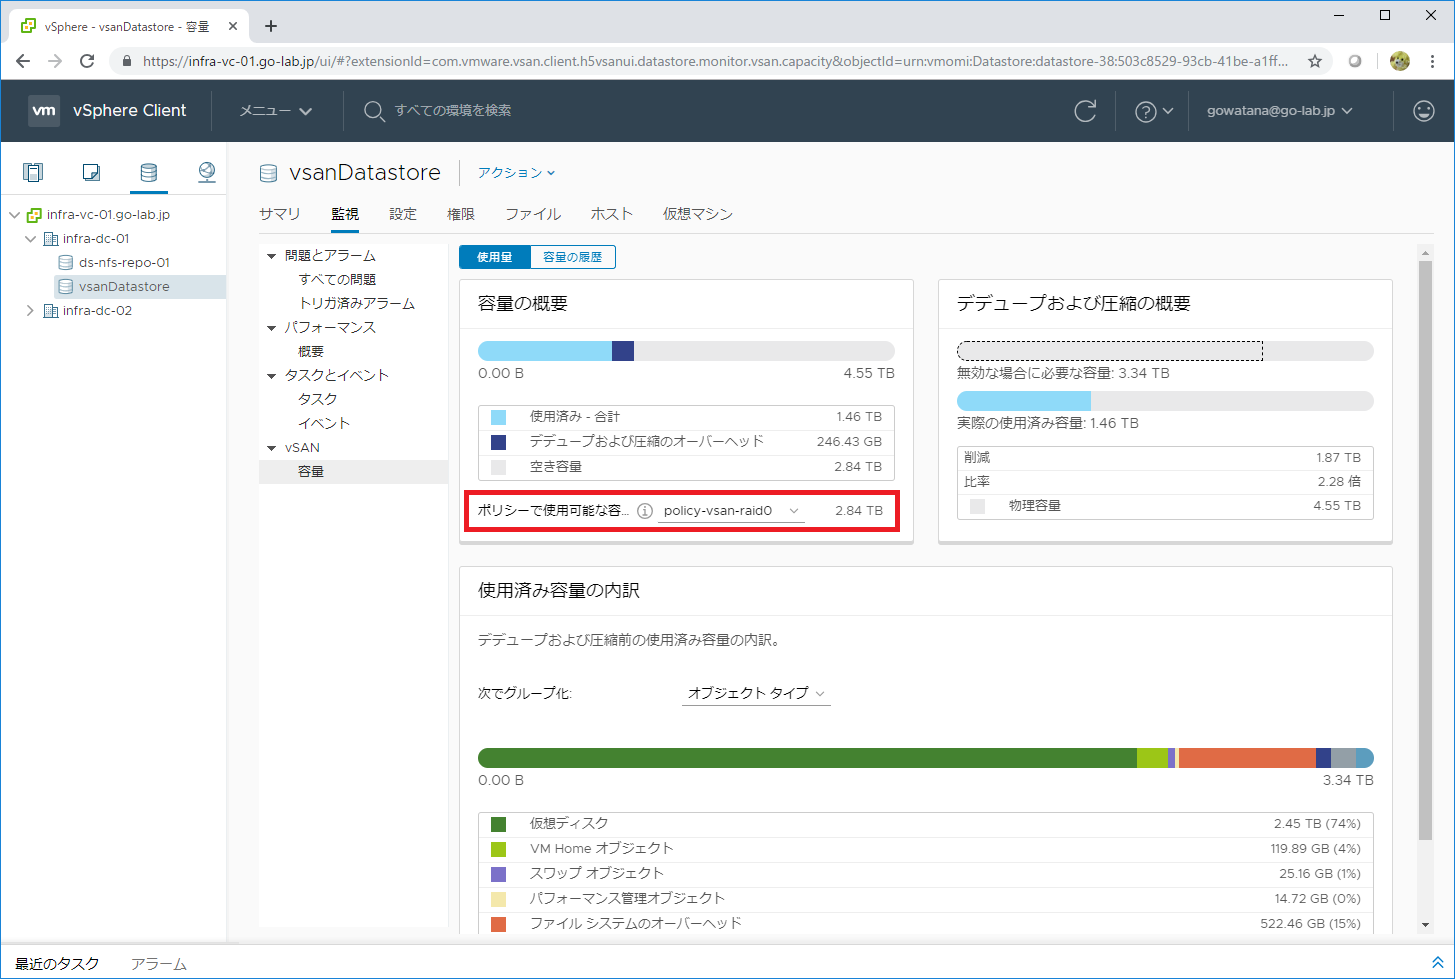
Task: Expand the bottom task panel chevrons
Action: [x=1437, y=963]
